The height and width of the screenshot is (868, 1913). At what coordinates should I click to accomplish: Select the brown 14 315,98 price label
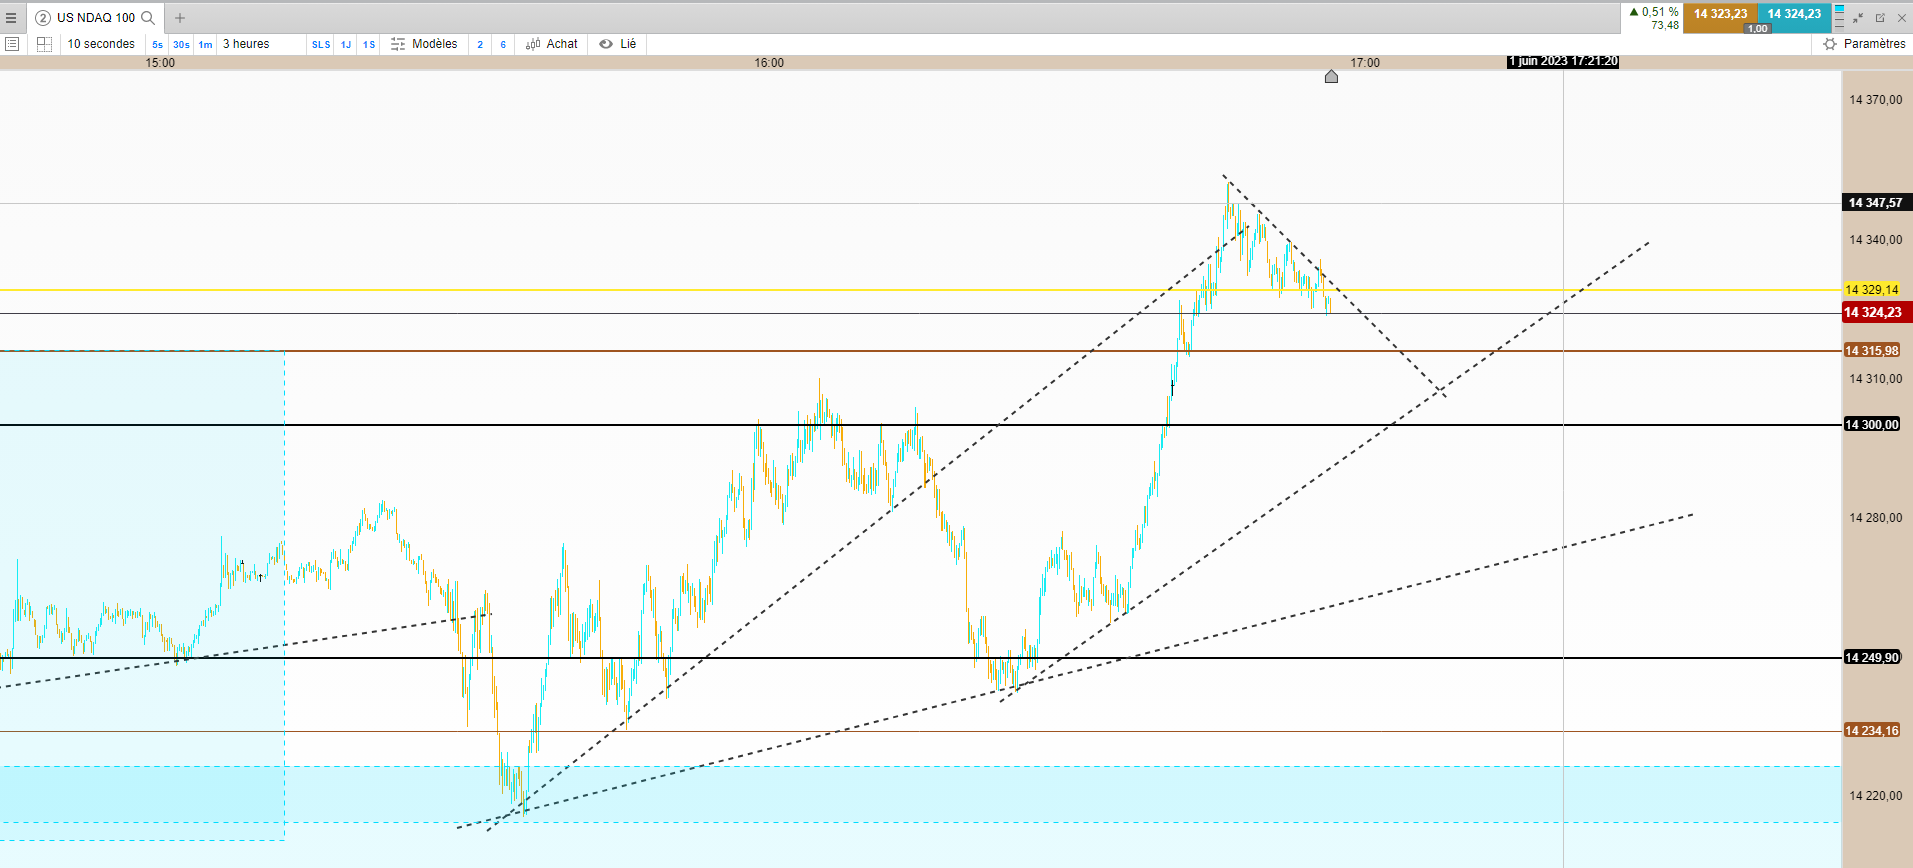coord(1871,351)
